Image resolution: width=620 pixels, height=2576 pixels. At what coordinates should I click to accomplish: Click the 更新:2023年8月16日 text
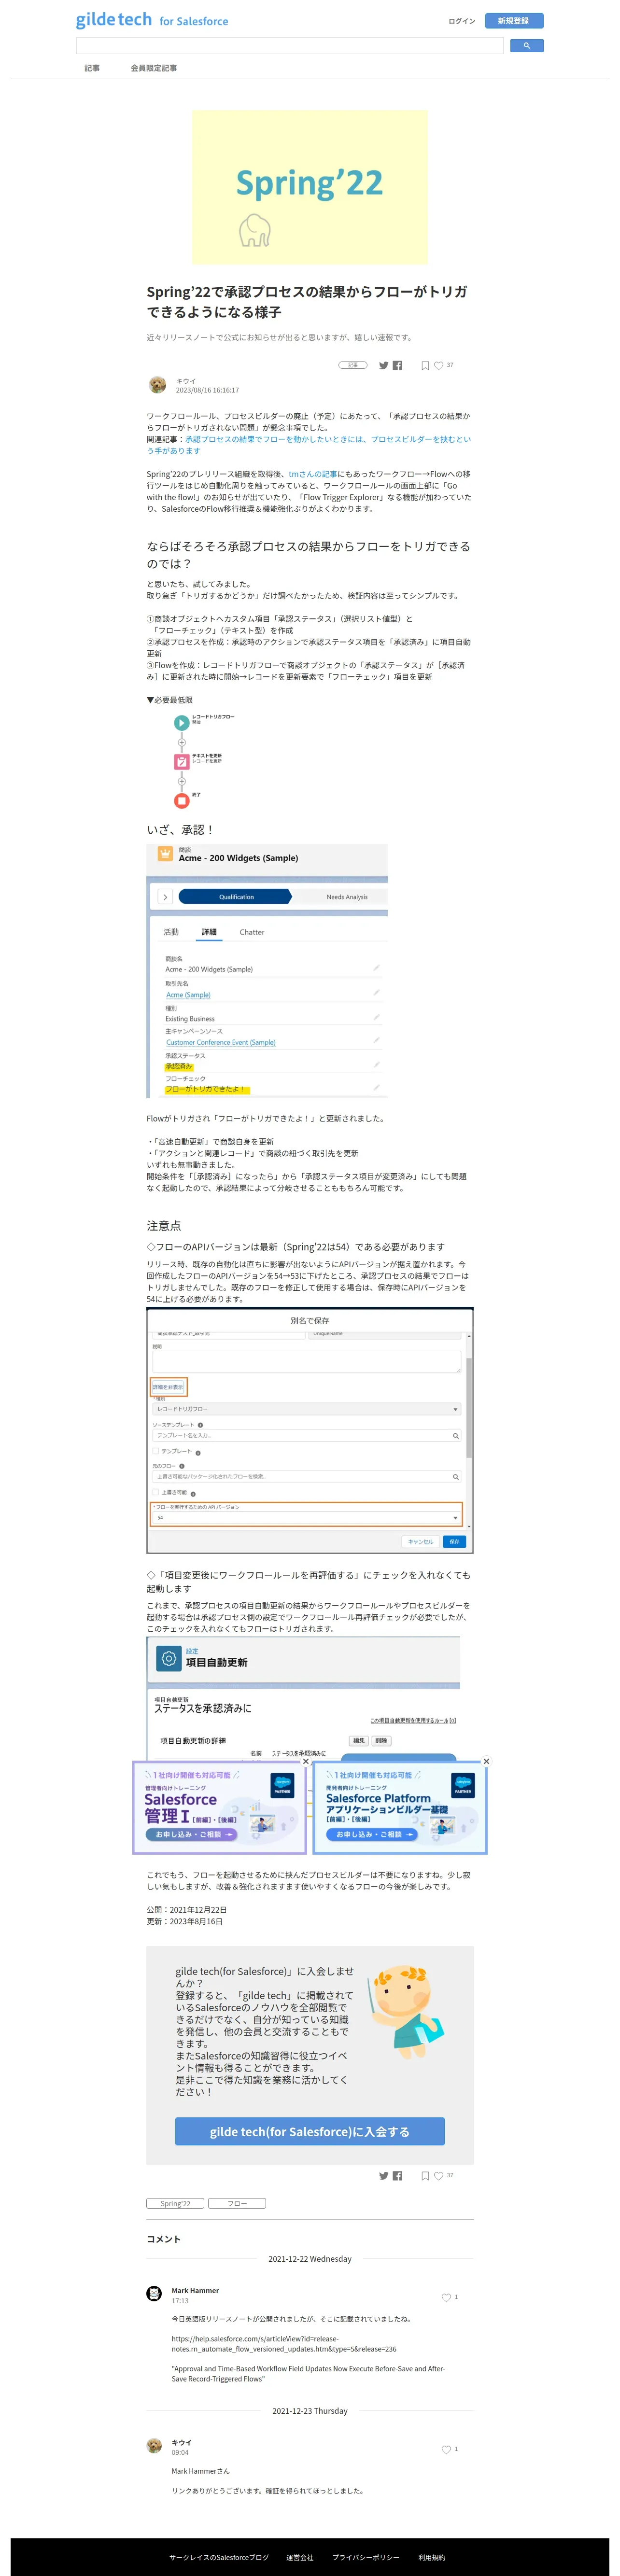coord(185,1921)
